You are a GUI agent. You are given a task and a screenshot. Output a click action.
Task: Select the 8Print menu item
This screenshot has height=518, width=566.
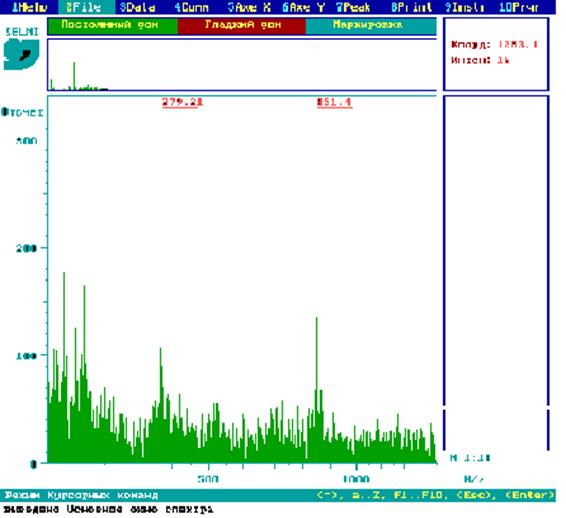tap(412, 7)
